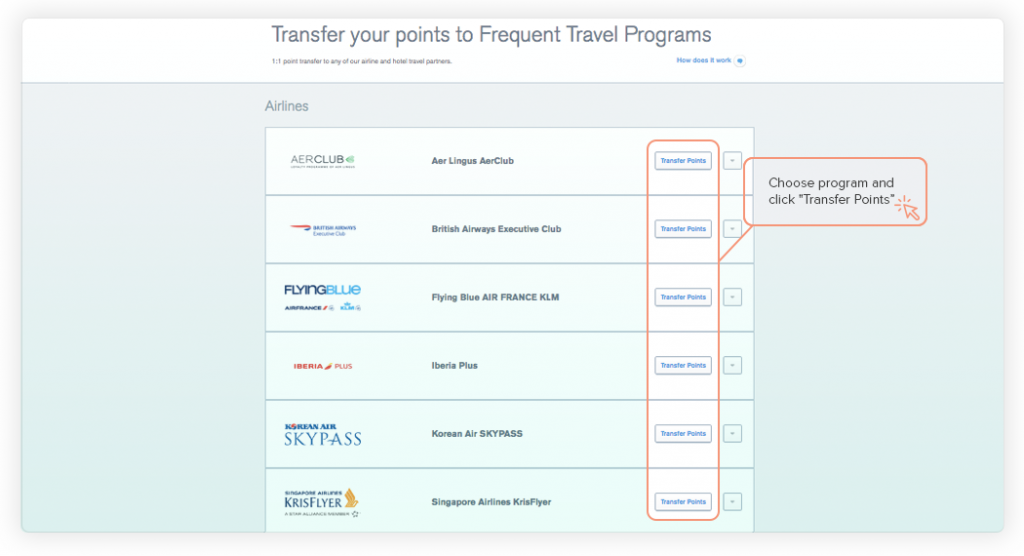Click the chat bubble icon beside How does it work

pyautogui.click(x=740, y=61)
